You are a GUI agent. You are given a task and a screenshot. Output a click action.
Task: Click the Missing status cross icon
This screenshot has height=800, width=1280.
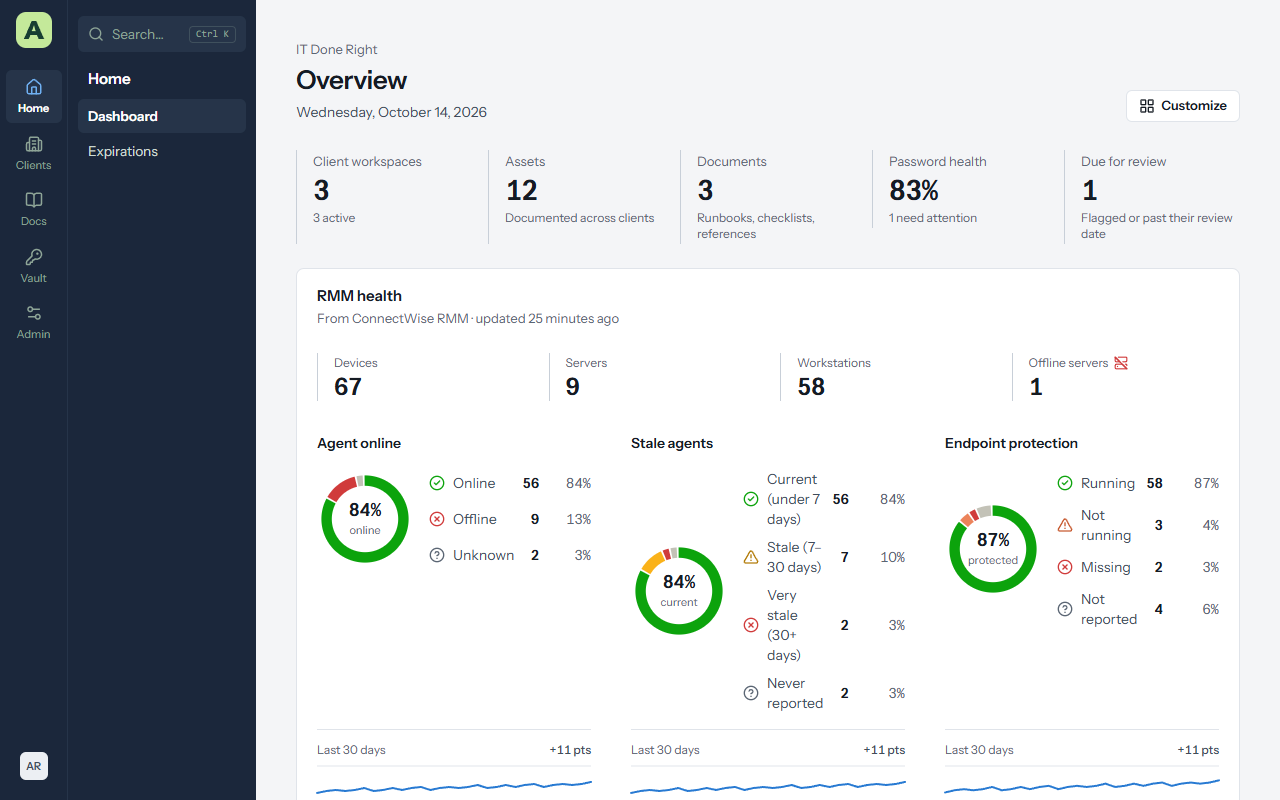[x=1065, y=567]
